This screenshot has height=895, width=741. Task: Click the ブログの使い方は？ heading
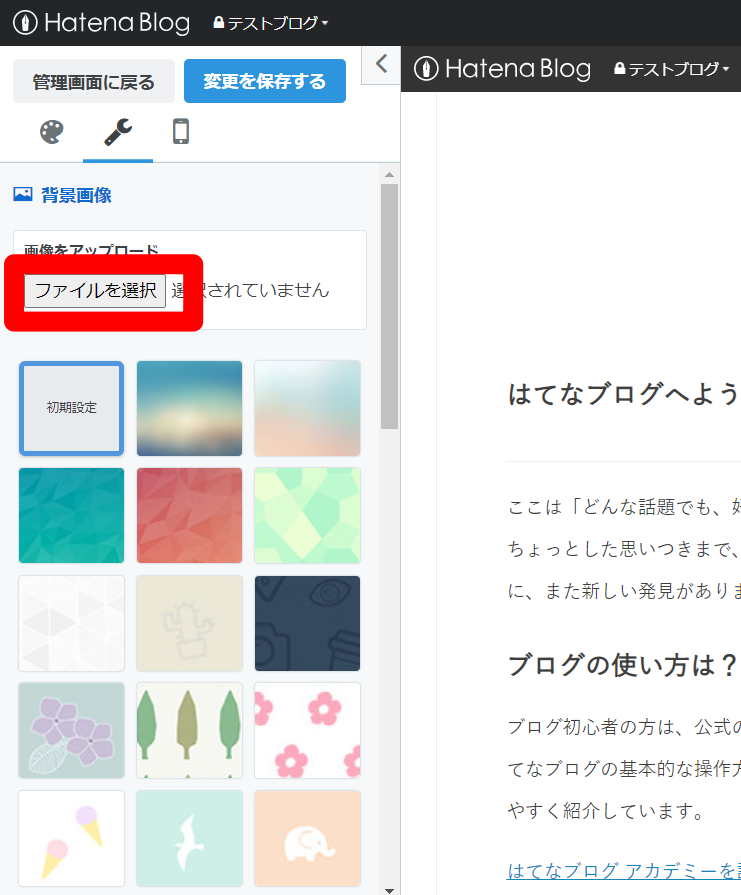point(622,665)
